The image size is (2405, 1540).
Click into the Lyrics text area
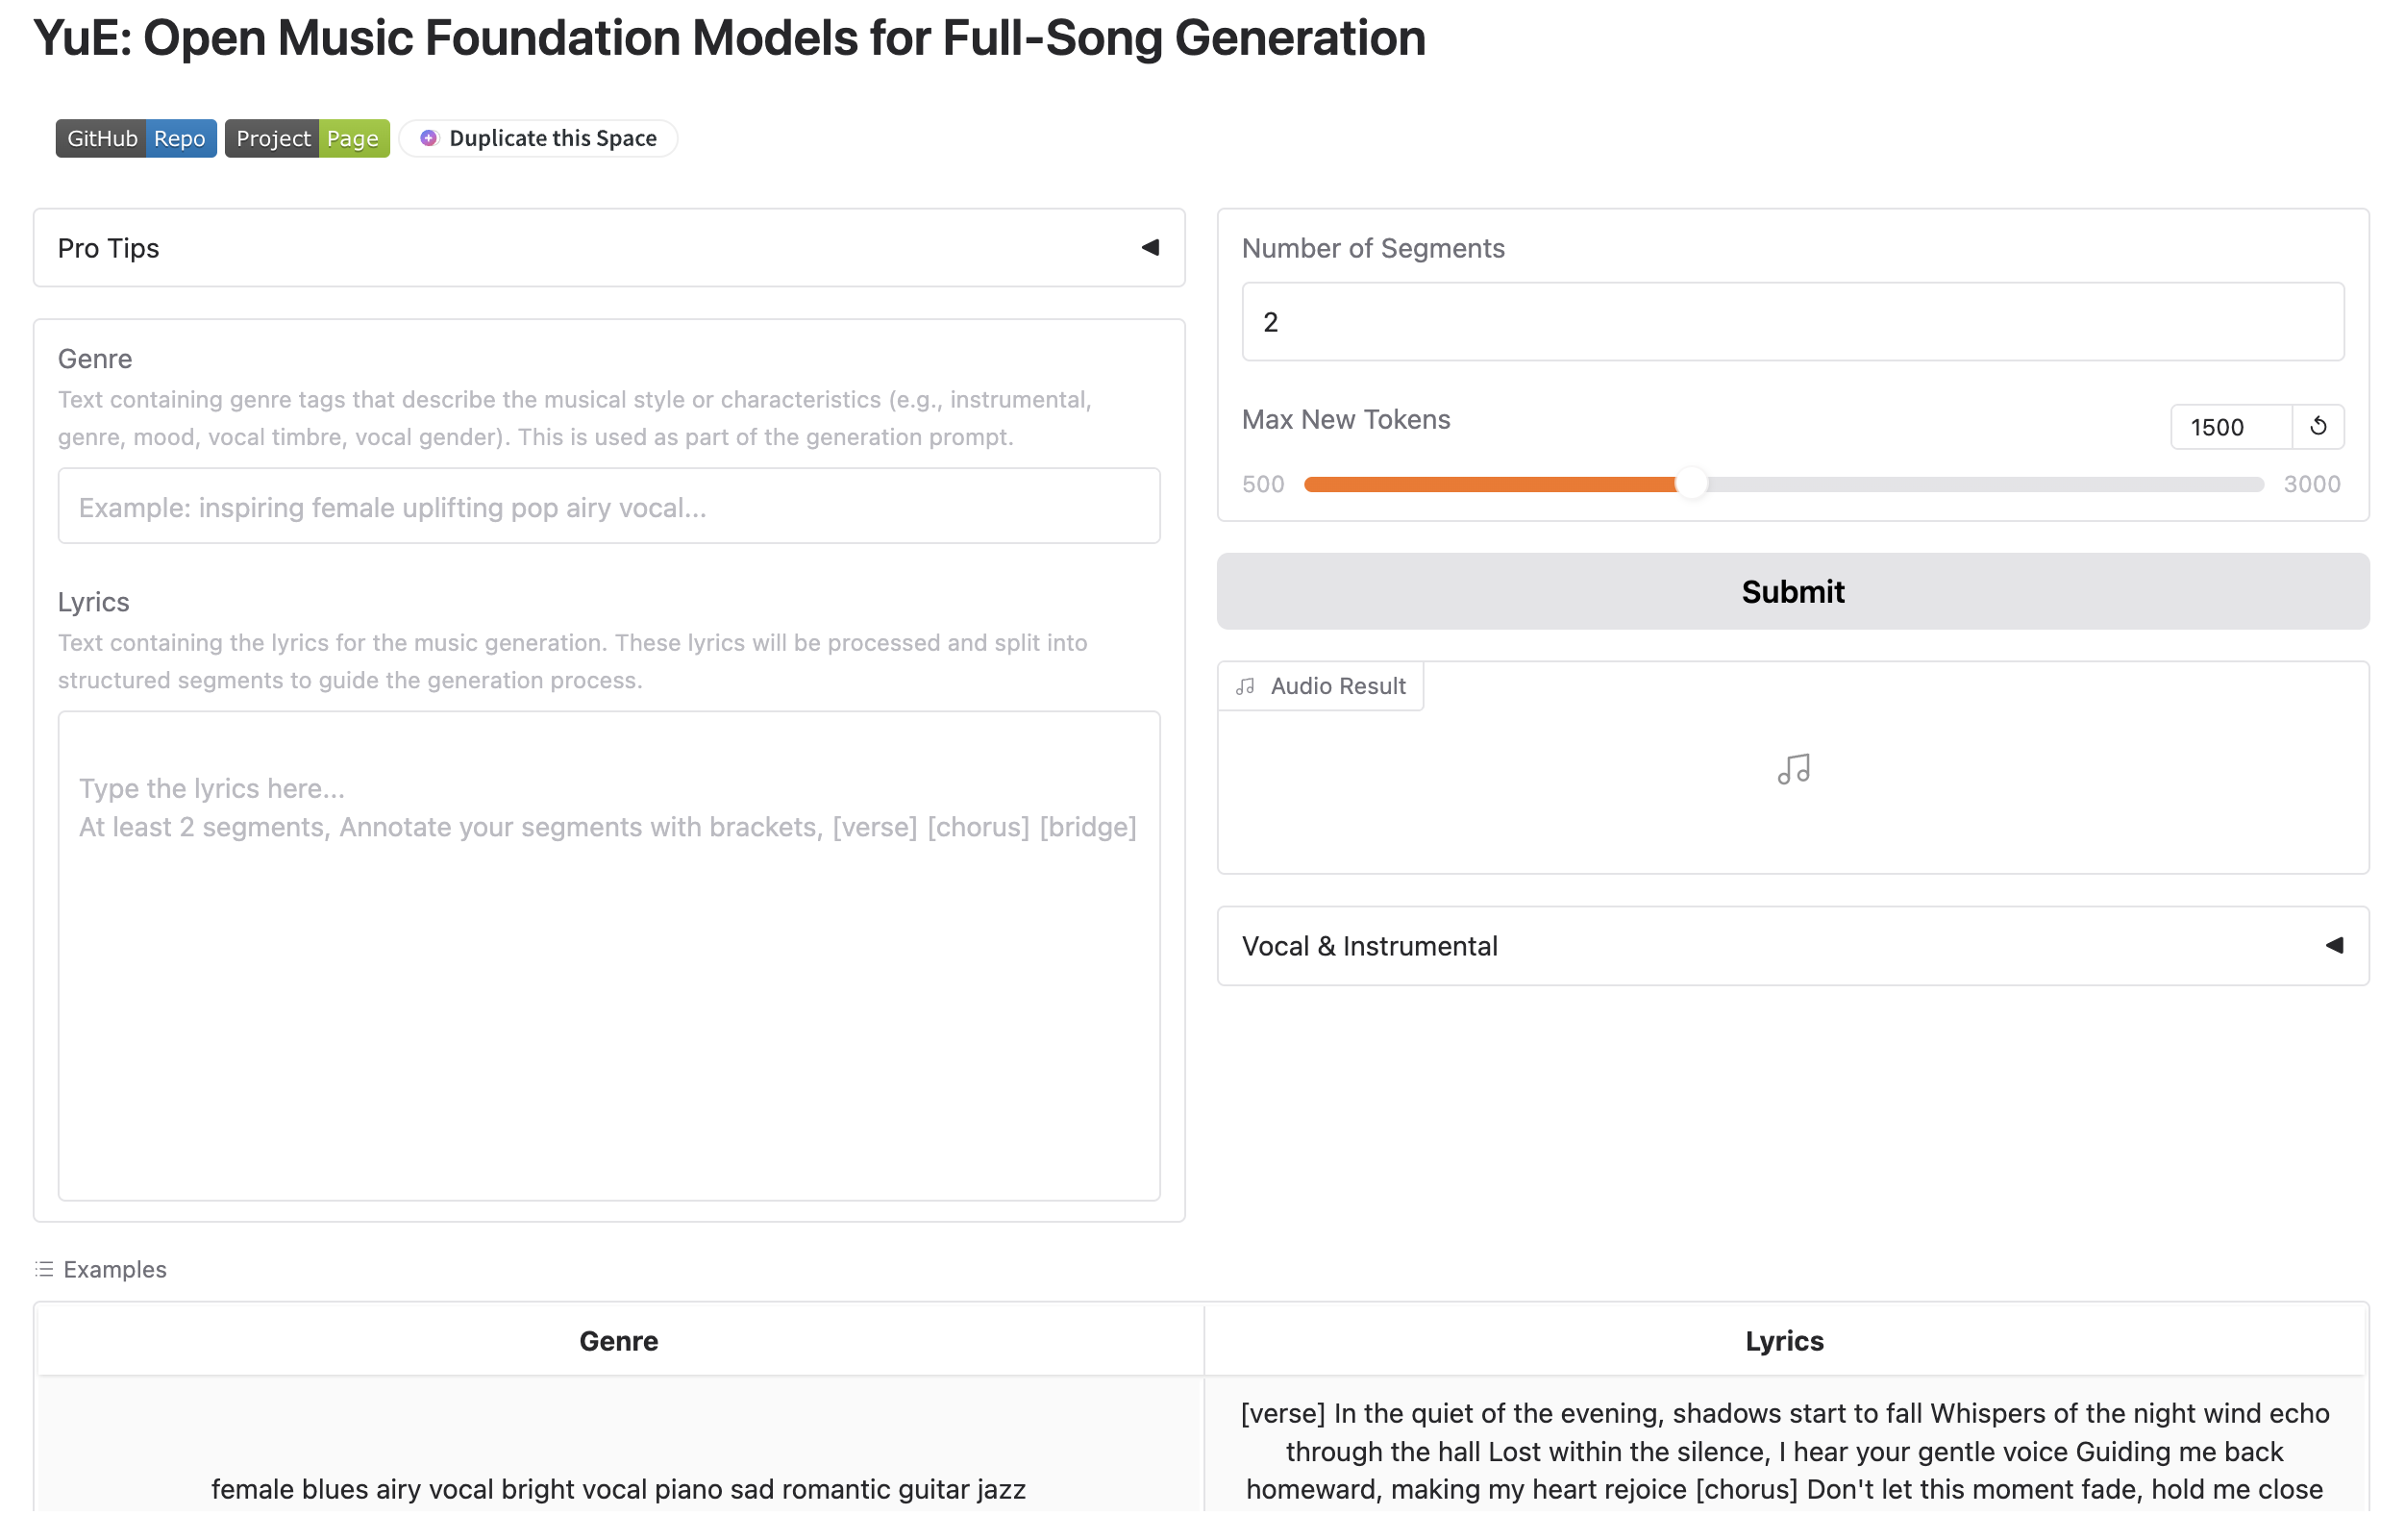609,955
